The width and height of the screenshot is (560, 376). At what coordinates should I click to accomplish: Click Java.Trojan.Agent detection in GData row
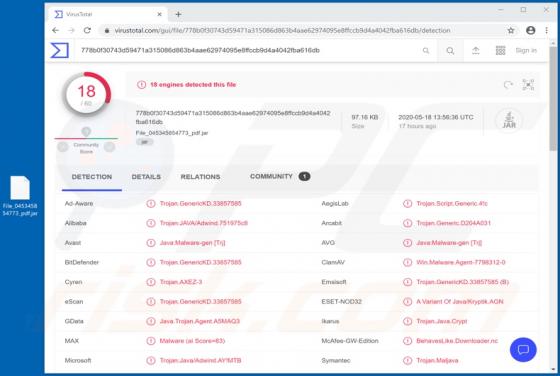point(200,321)
